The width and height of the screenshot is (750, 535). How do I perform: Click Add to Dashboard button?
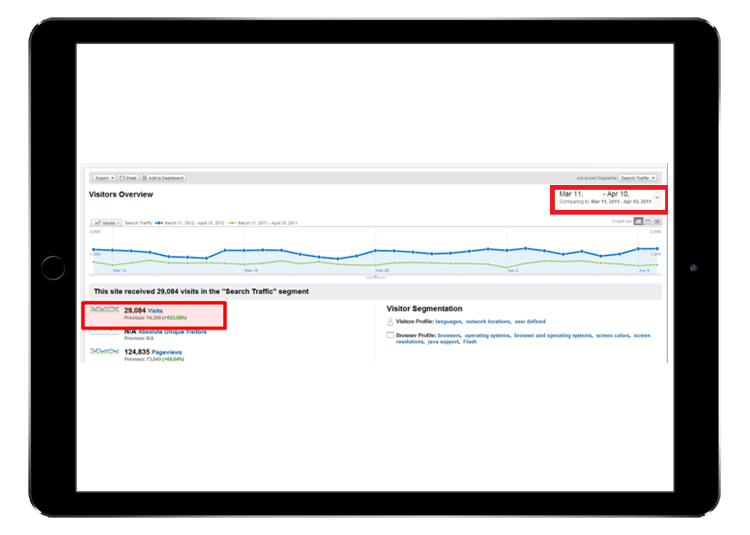point(163,178)
